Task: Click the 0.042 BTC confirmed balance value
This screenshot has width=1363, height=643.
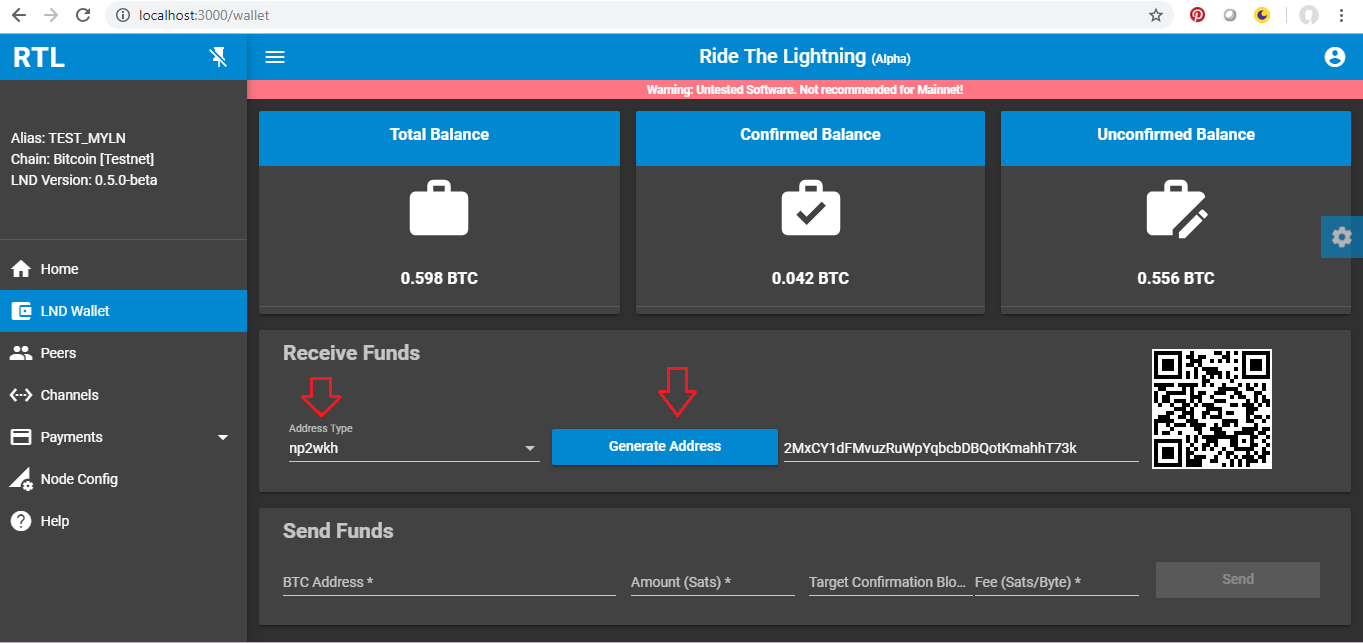Action: [x=810, y=278]
